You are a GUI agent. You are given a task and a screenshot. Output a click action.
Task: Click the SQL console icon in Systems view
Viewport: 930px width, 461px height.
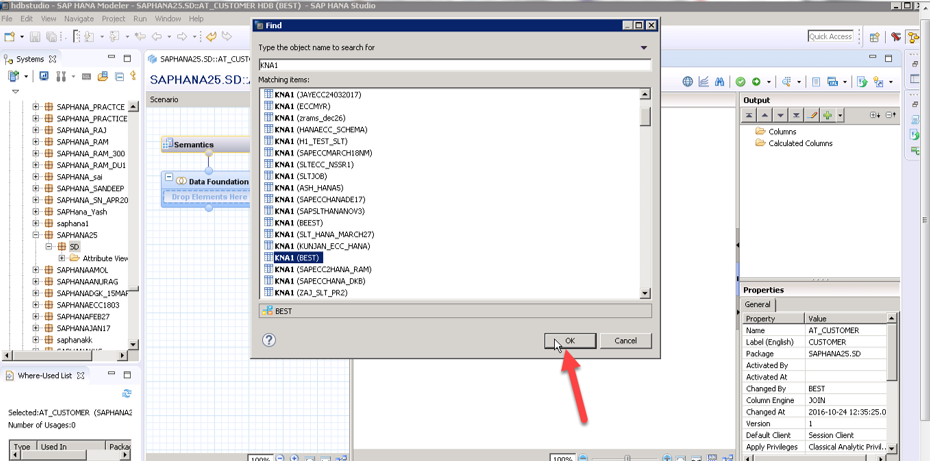(x=87, y=77)
